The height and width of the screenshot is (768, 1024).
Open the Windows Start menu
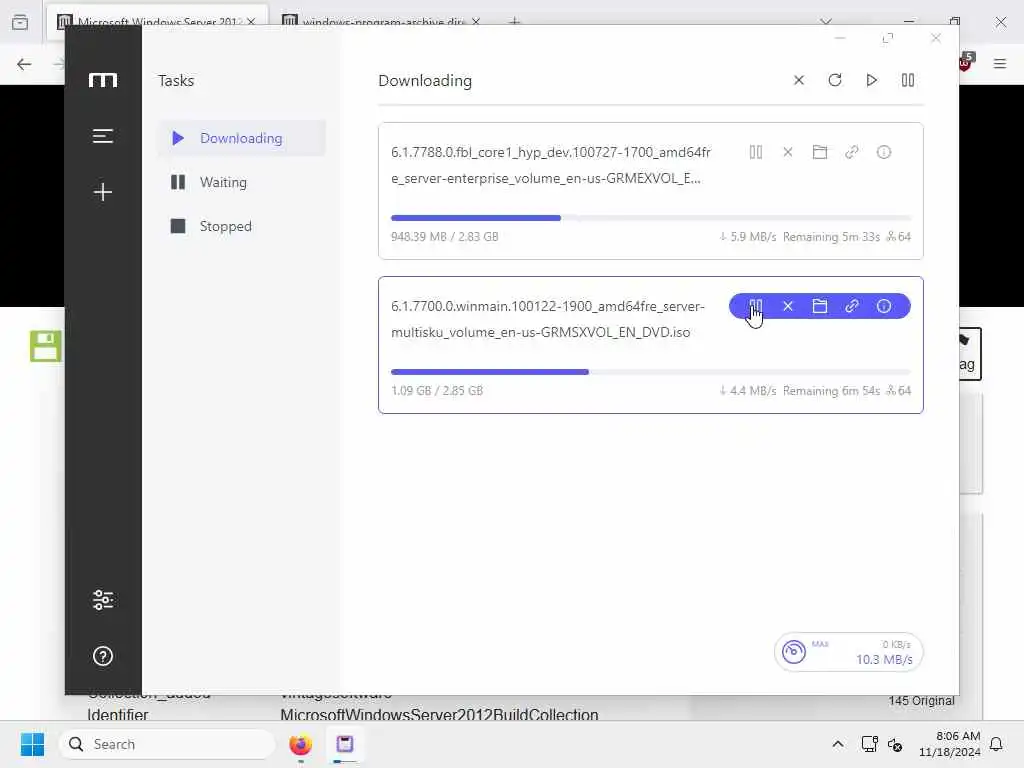click(x=32, y=744)
